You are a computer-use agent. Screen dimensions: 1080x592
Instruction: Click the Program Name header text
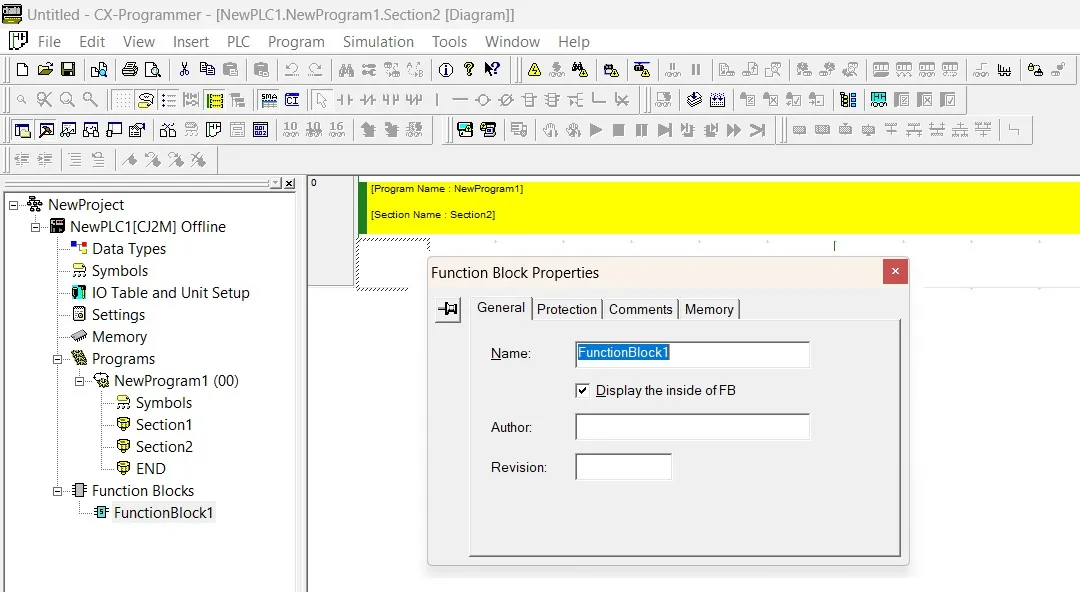point(447,189)
